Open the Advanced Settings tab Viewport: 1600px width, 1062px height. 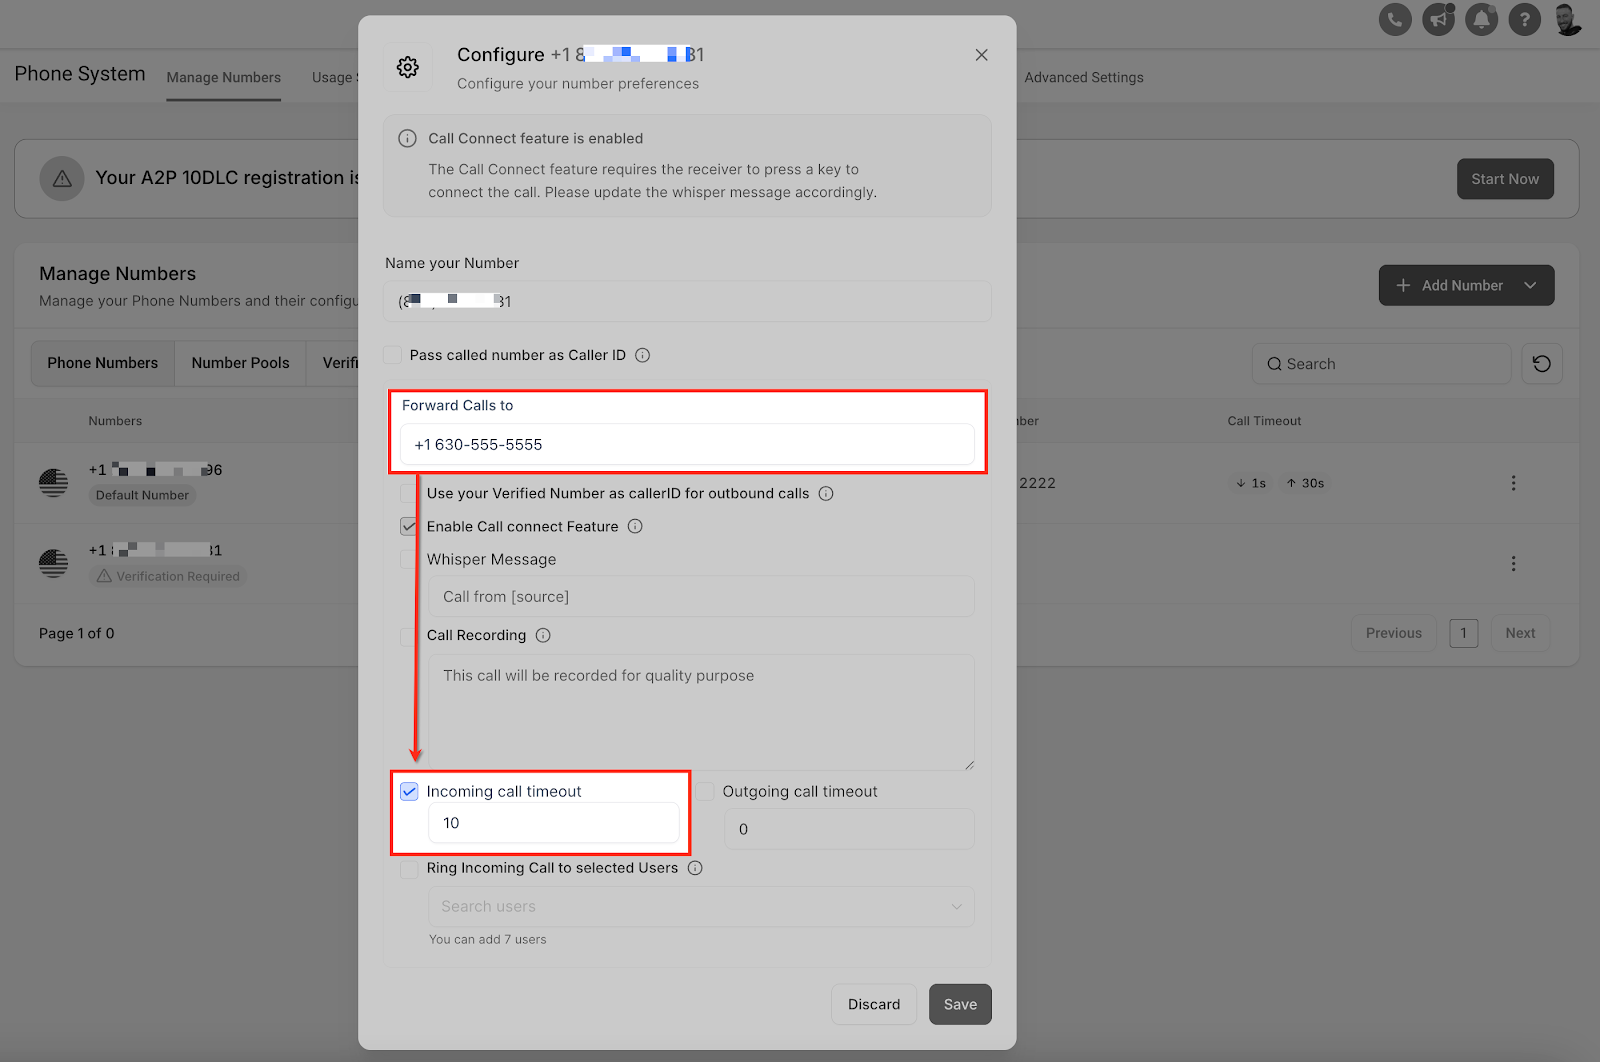pos(1084,77)
